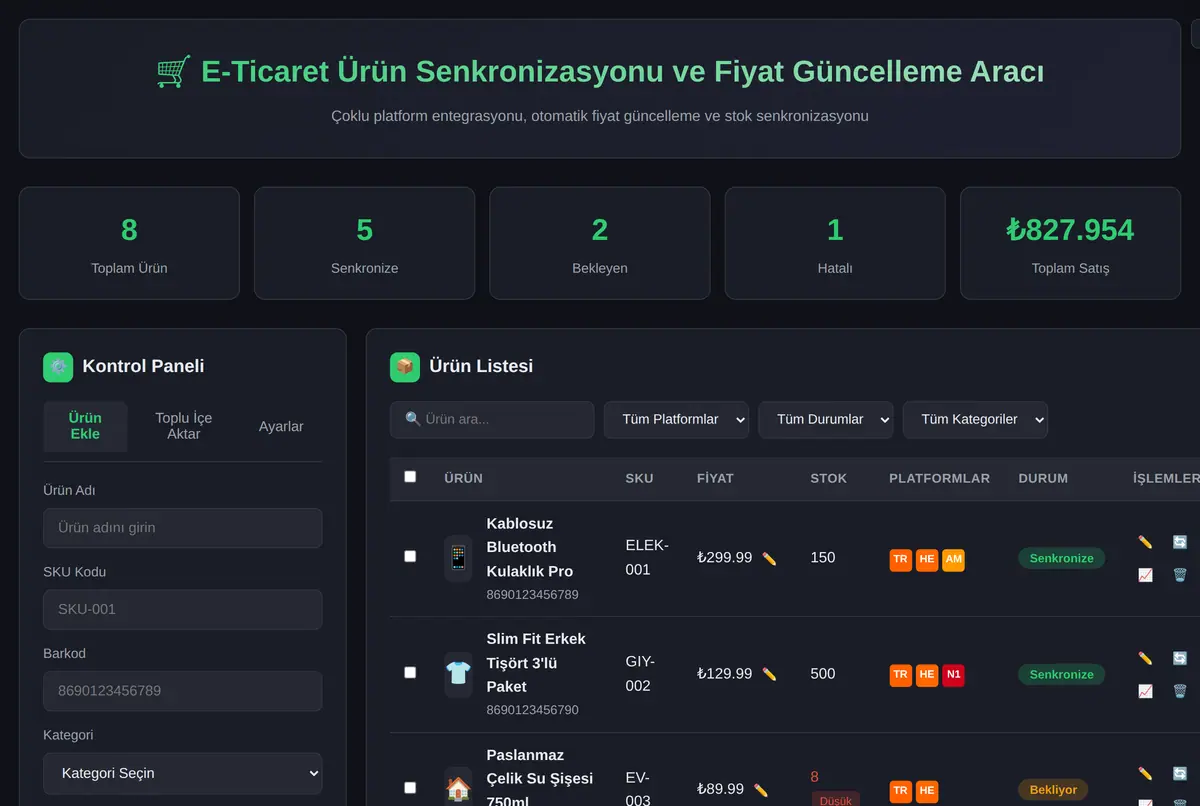Click the Senkronize status badge on GIY-002 row
Image resolution: width=1200 pixels, height=806 pixels.
coord(1062,674)
